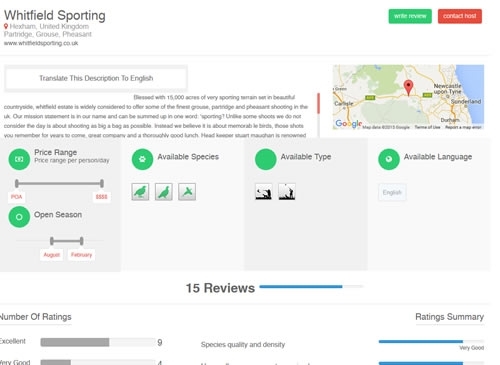Click the Partridge, Grouse, Pheasant text
Screen dimensions: 500x365
coord(48,34)
